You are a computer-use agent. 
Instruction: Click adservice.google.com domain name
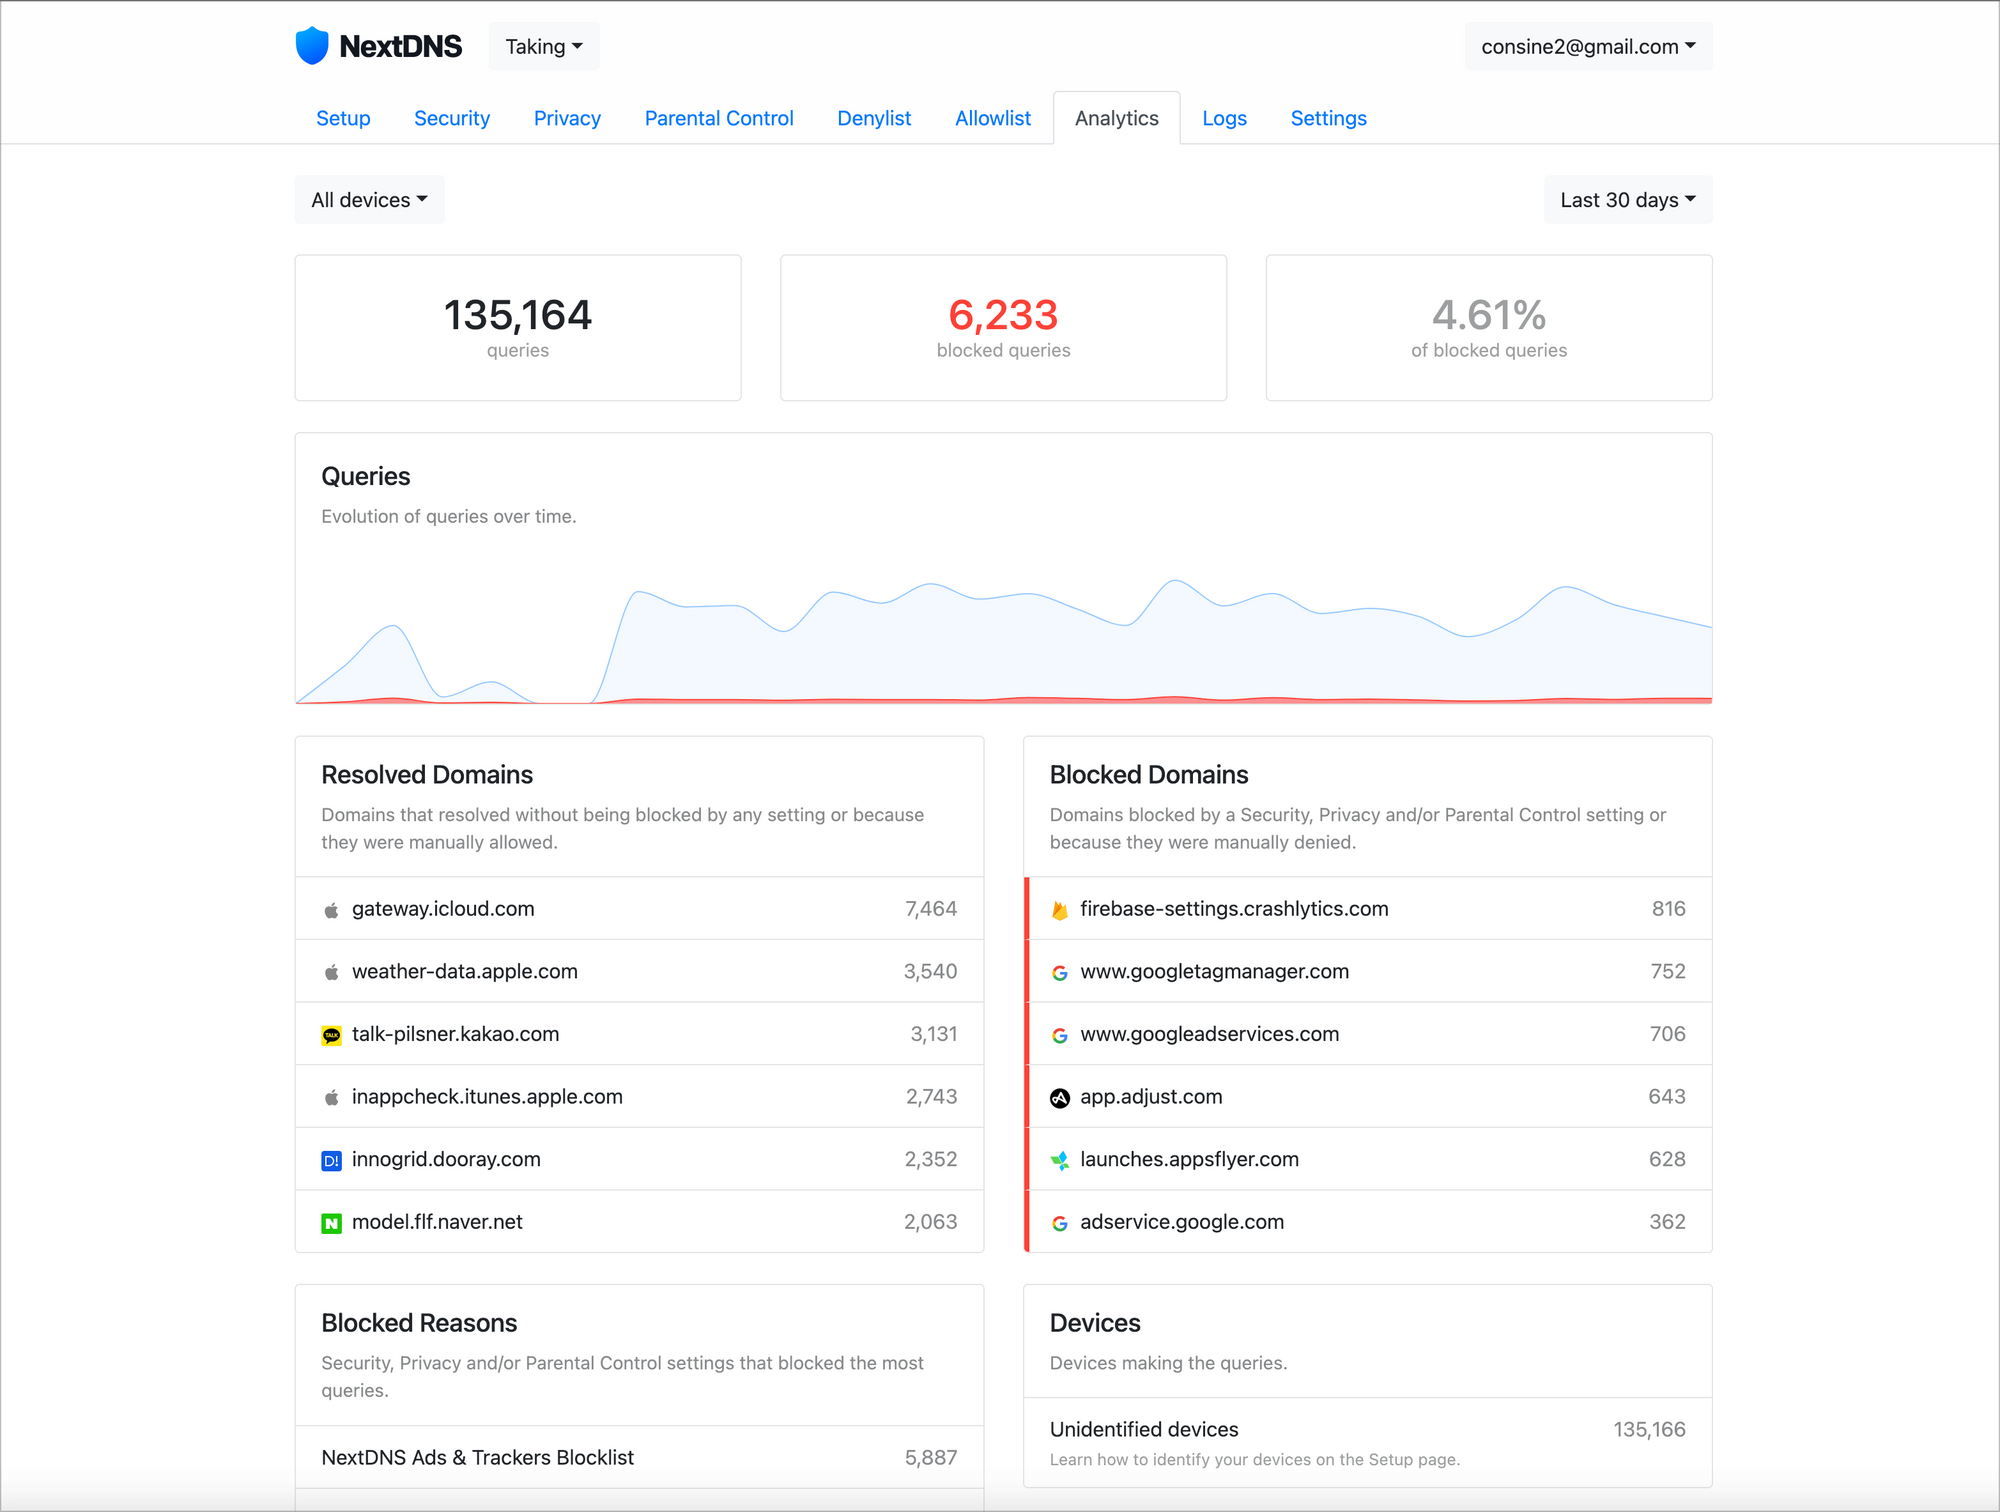[x=1182, y=1222]
